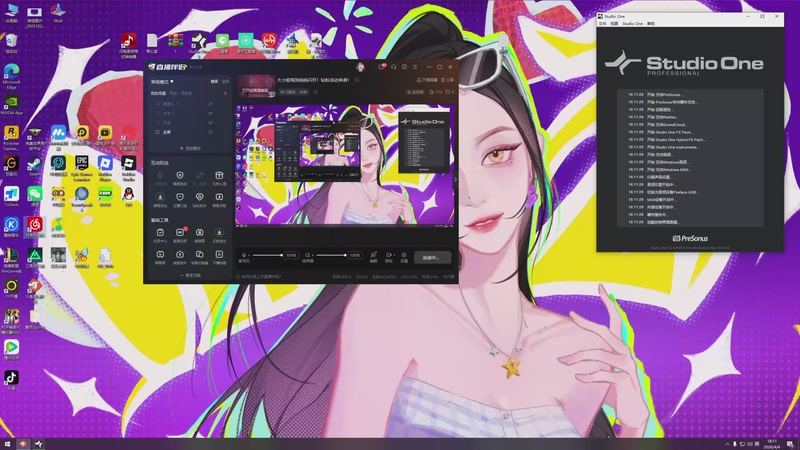Viewport: 800px width, 450px height.
Task: Open the Studio One menu in menu bar
Action: coord(632,23)
